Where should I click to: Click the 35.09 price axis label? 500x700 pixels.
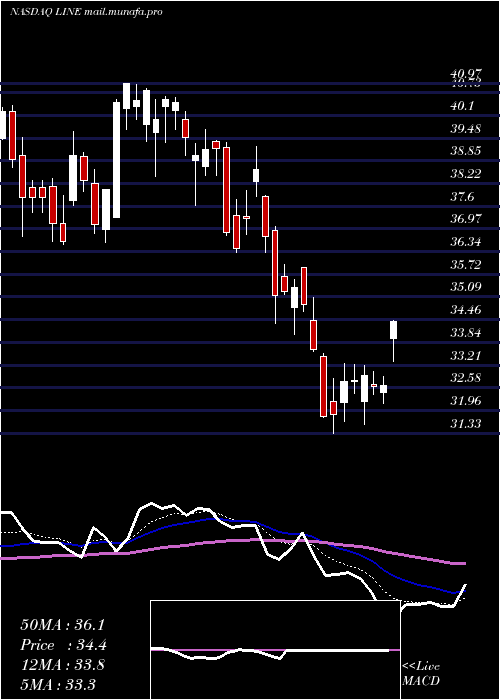(x=466, y=286)
